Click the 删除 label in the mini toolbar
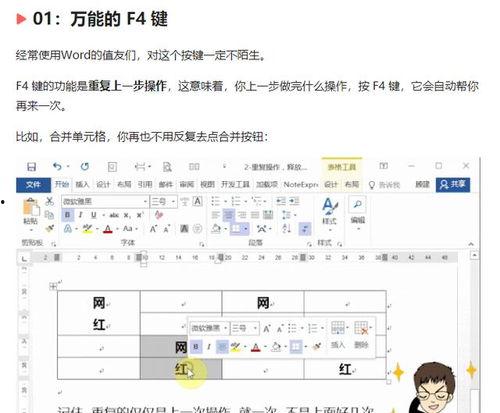The width and height of the screenshot is (500, 413). tap(361, 345)
